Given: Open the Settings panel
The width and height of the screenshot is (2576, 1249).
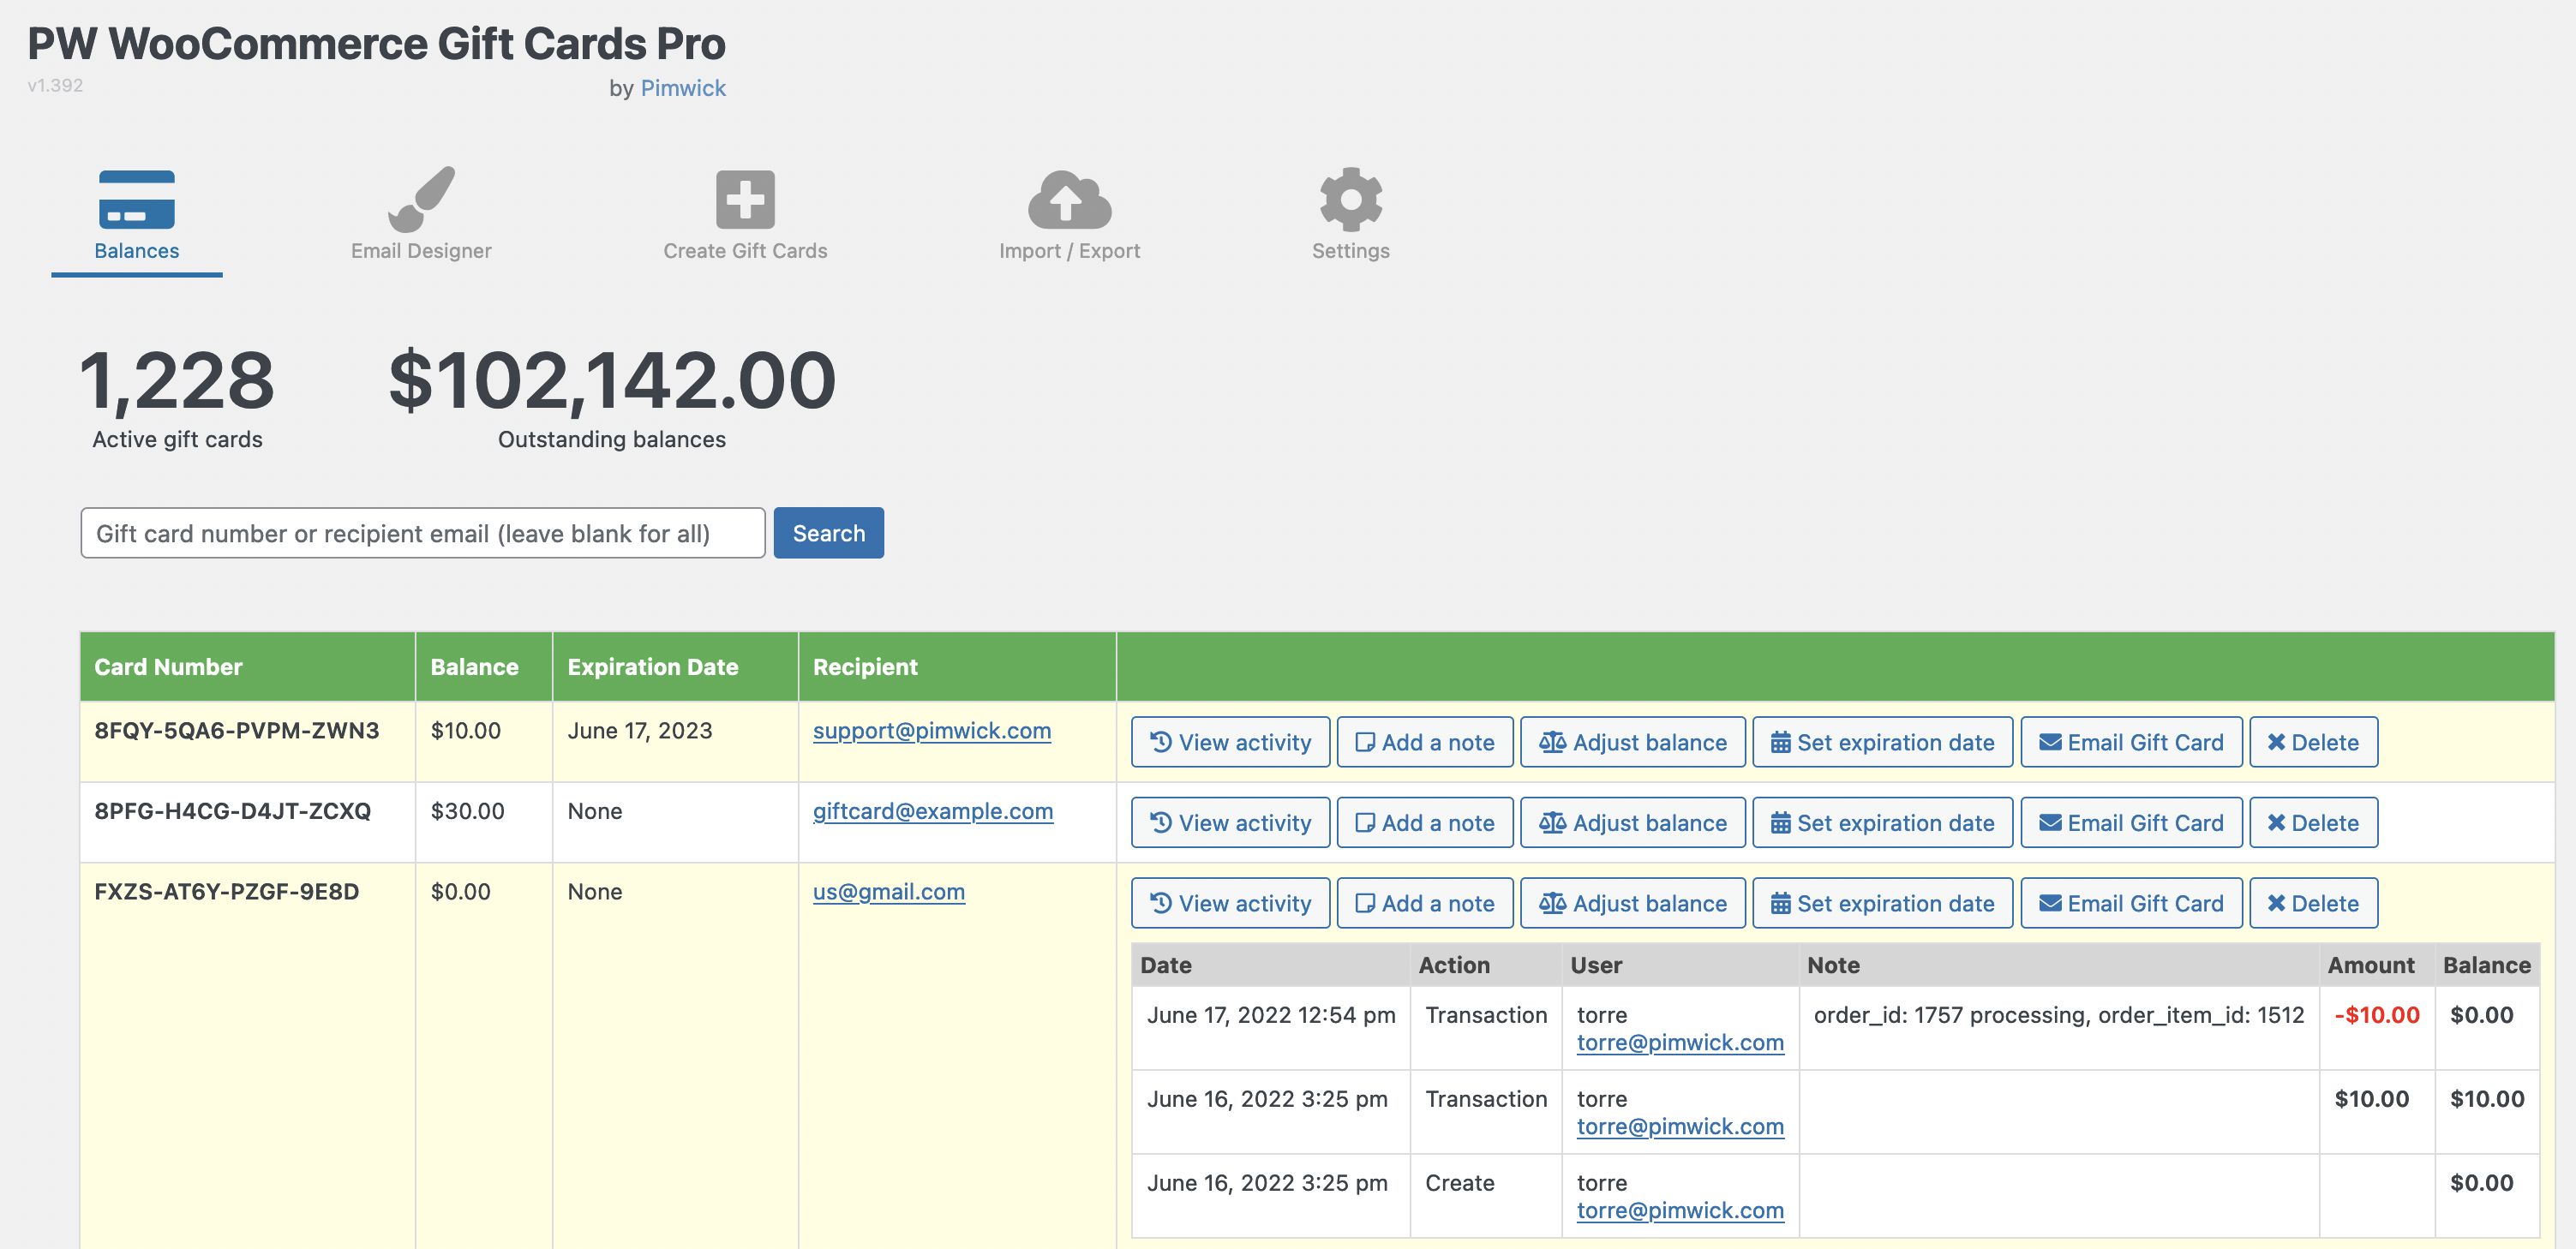Looking at the screenshot, I should click(x=1352, y=215).
